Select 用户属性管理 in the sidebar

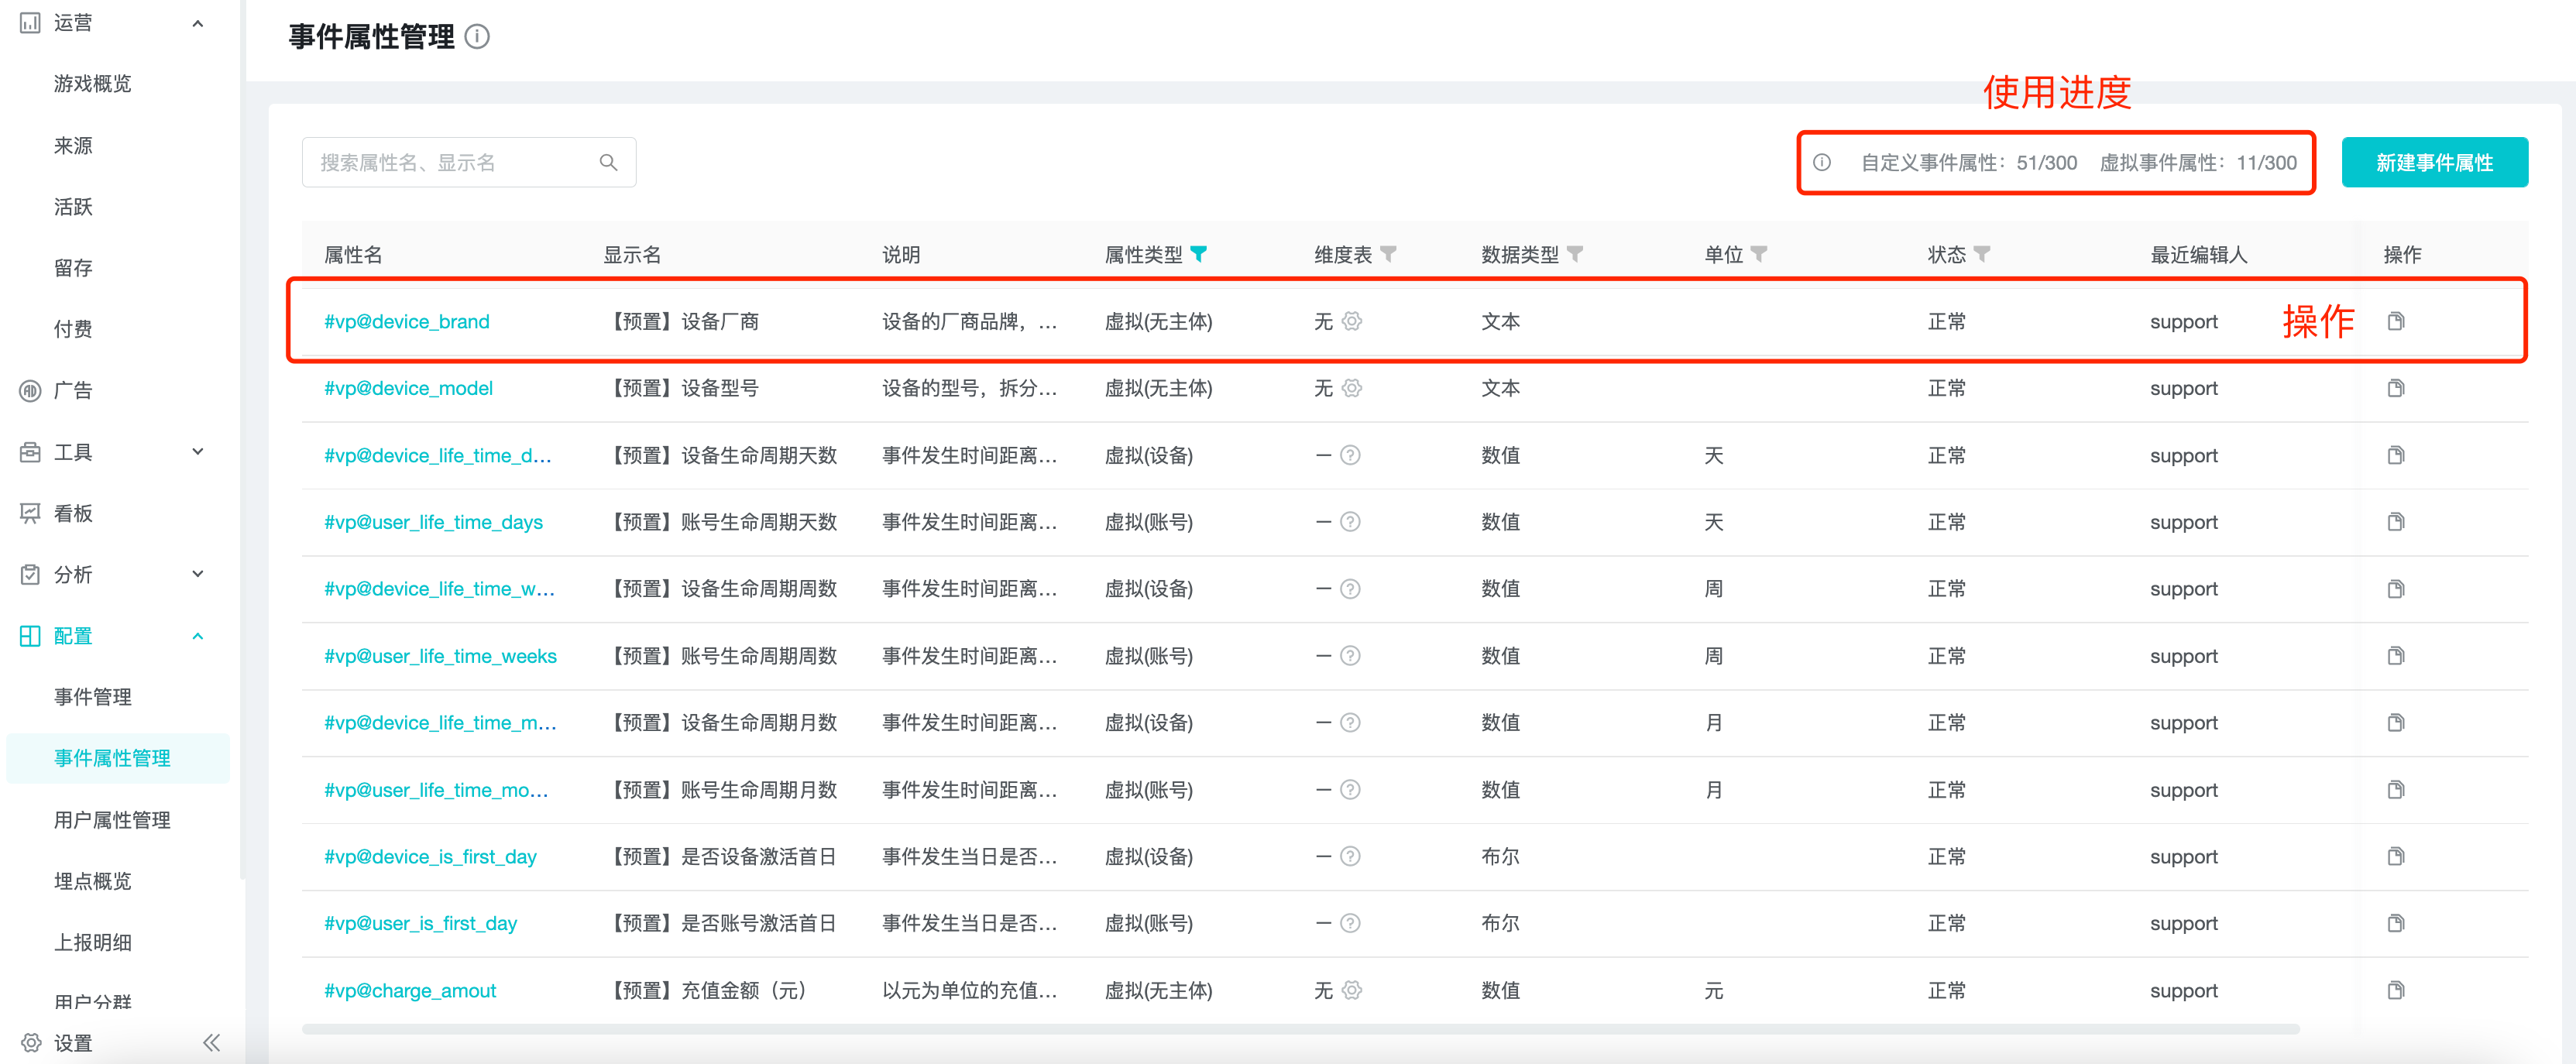tap(113, 820)
